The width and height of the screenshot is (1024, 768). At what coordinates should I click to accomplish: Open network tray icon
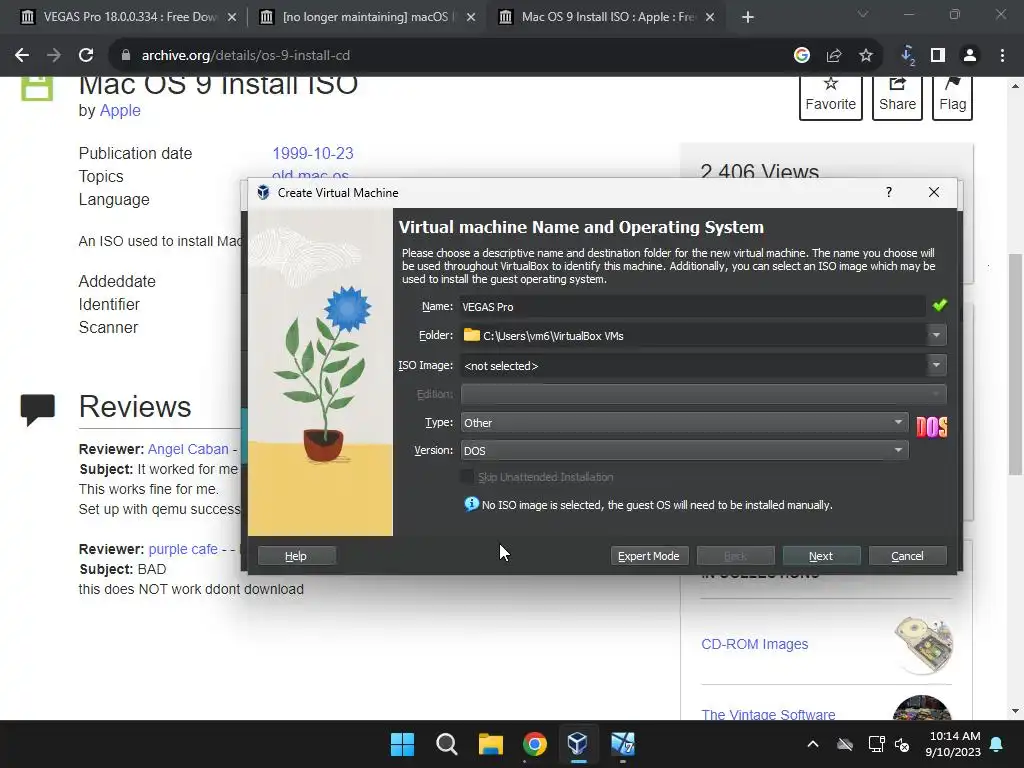point(876,744)
